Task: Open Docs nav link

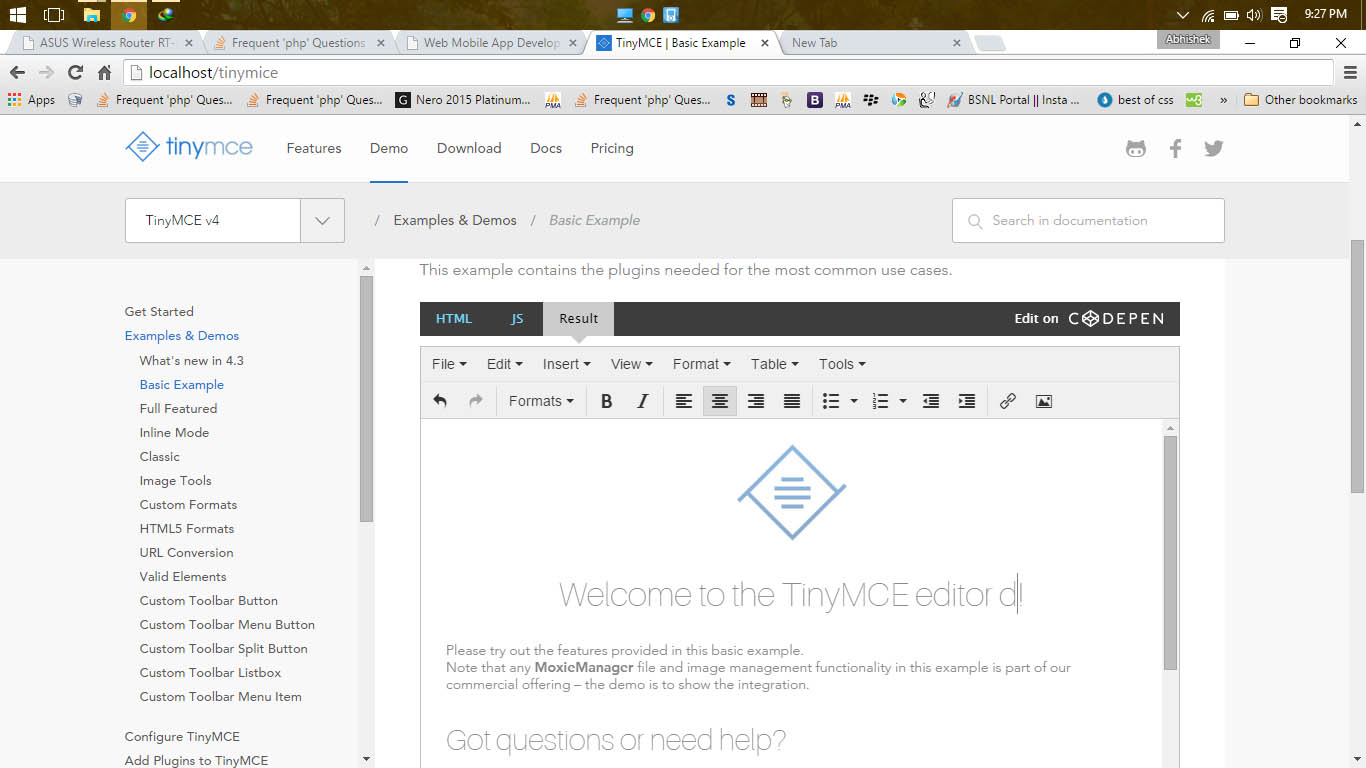Action: coord(546,148)
